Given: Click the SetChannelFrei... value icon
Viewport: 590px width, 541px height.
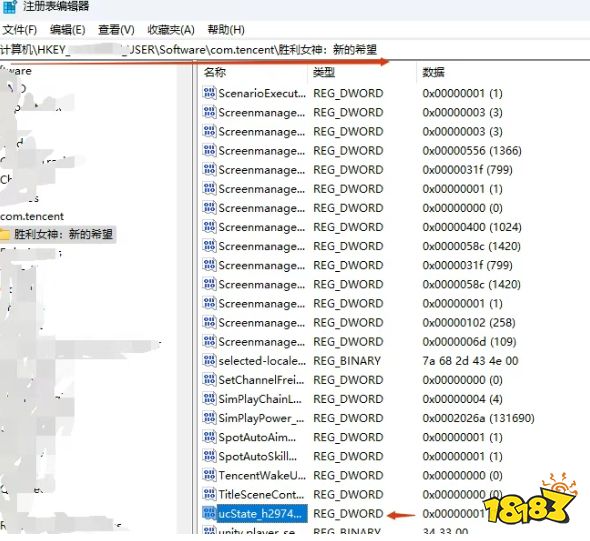Looking at the screenshot, I should (209, 379).
